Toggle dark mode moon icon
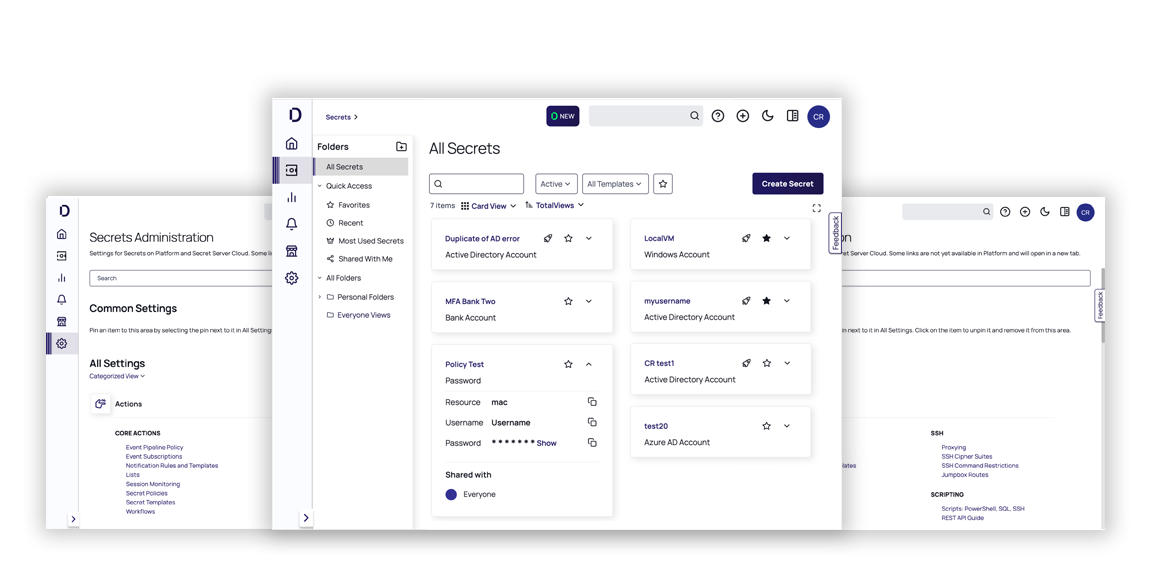The width and height of the screenshot is (1149, 573). coord(767,116)
